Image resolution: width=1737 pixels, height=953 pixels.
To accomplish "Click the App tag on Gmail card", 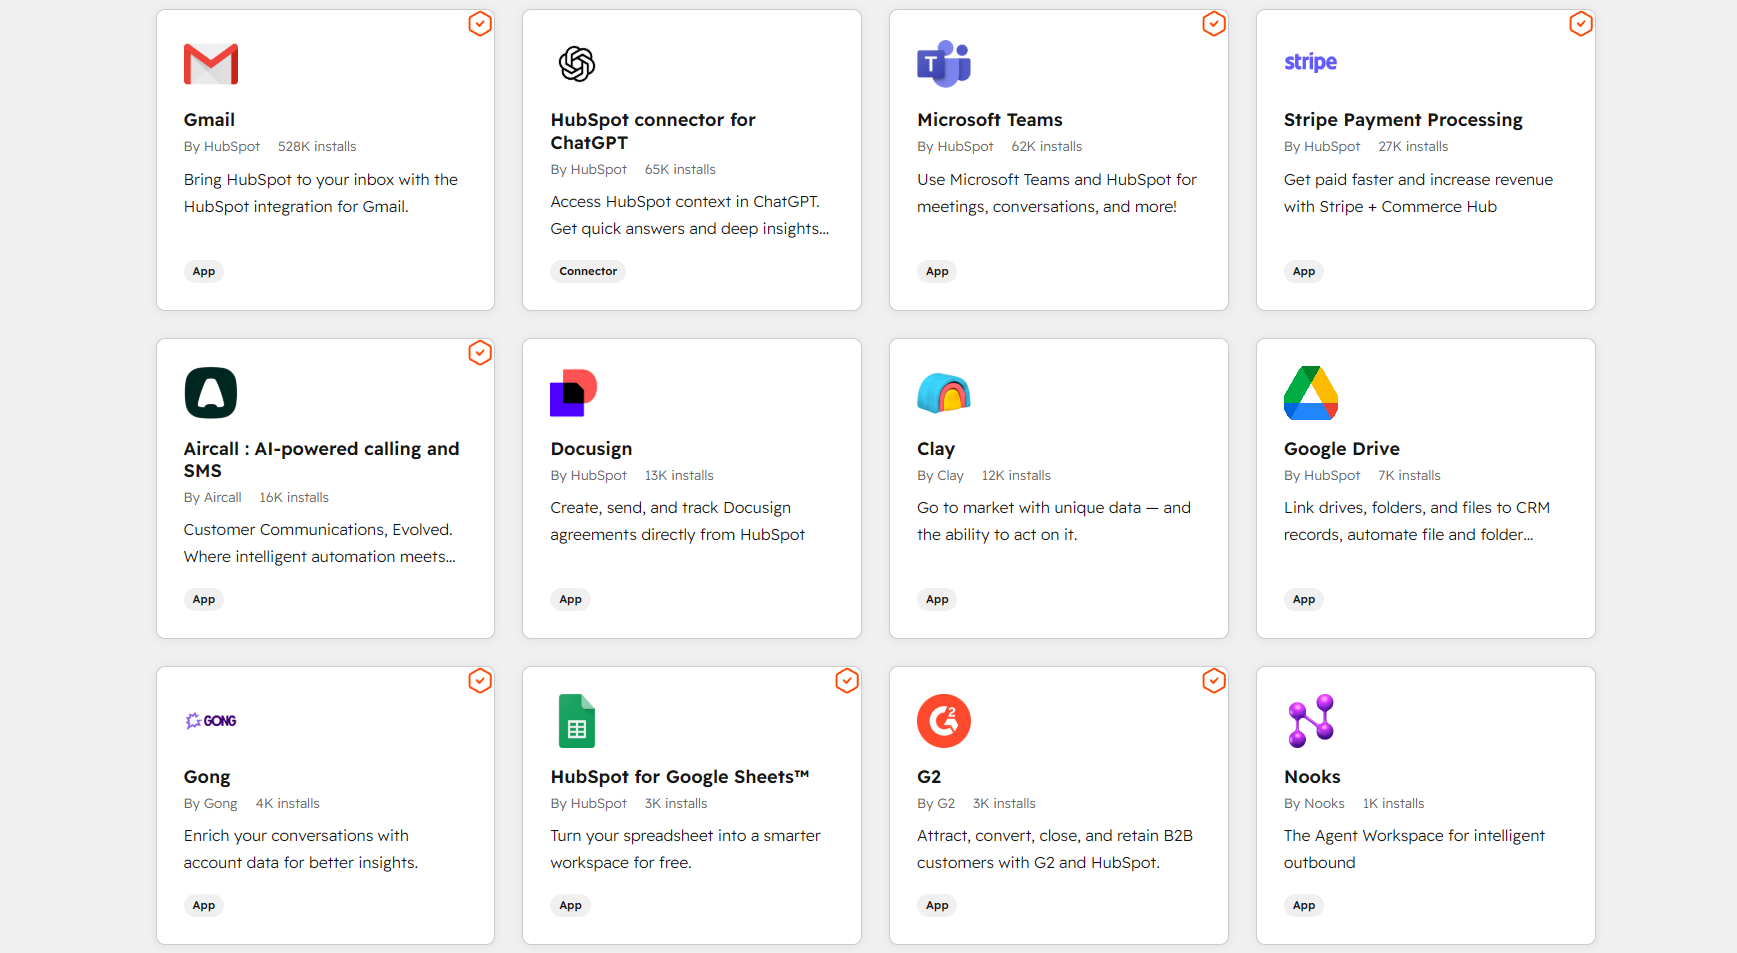I will [204, 271].
